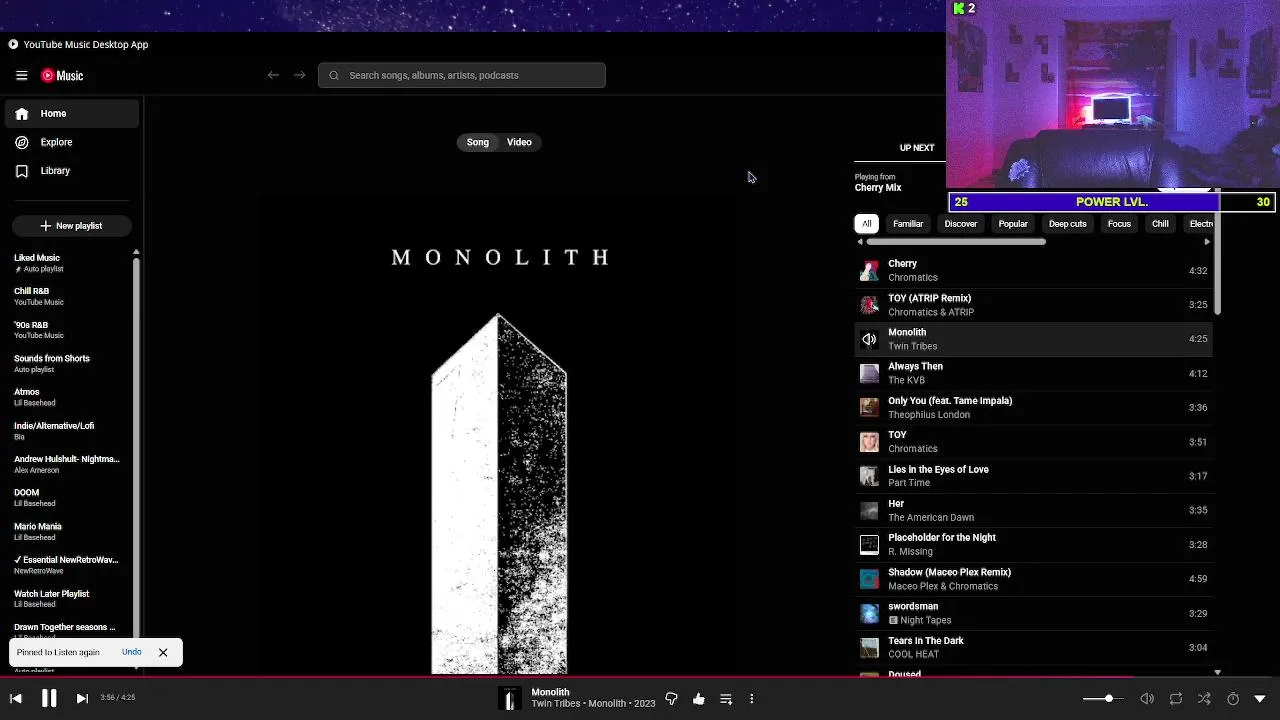Click the search field for songs and albums
The image size is (1280, 720).
click(x=461, y=75)
